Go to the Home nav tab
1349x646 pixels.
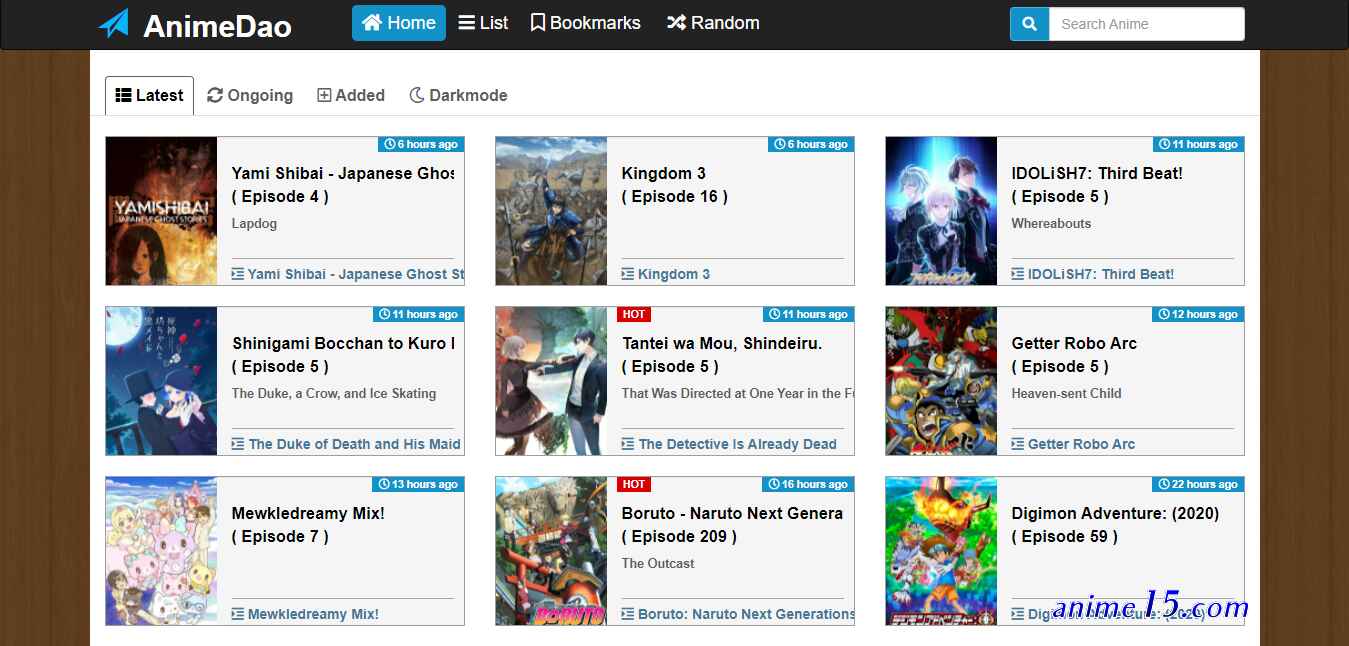[x=399, y=23]
